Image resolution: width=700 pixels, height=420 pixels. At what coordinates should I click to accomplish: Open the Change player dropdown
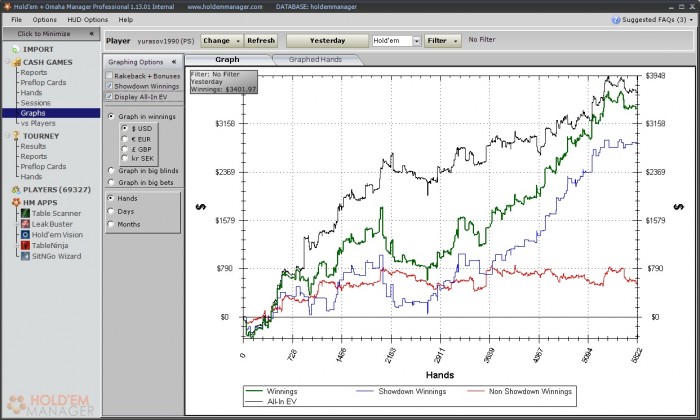tap(222, 41)
